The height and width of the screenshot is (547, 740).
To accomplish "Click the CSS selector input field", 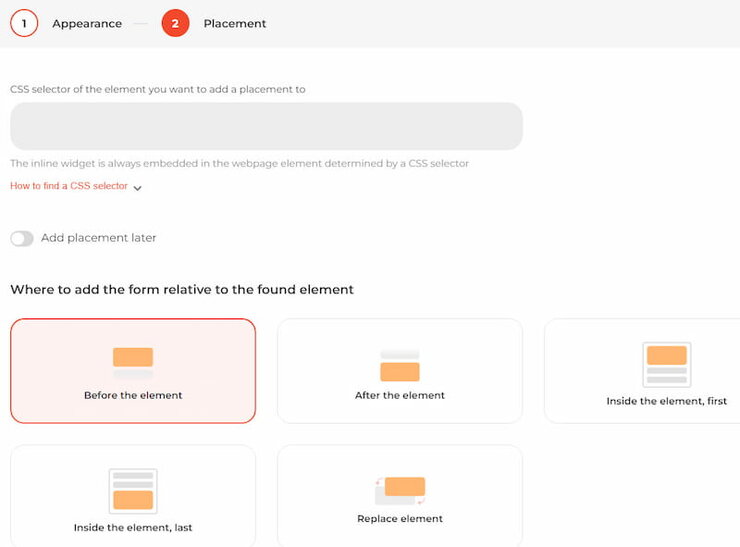I will tap(266, 126).
